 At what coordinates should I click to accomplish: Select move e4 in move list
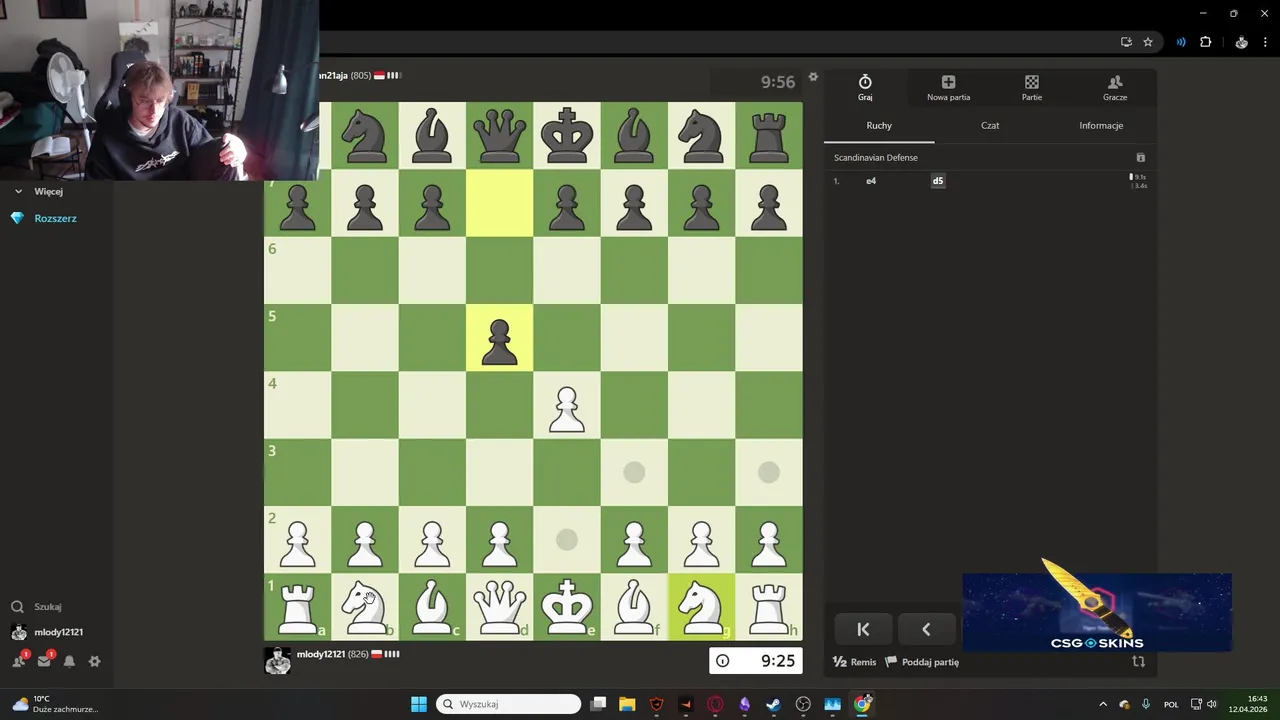tap(871, 181)
